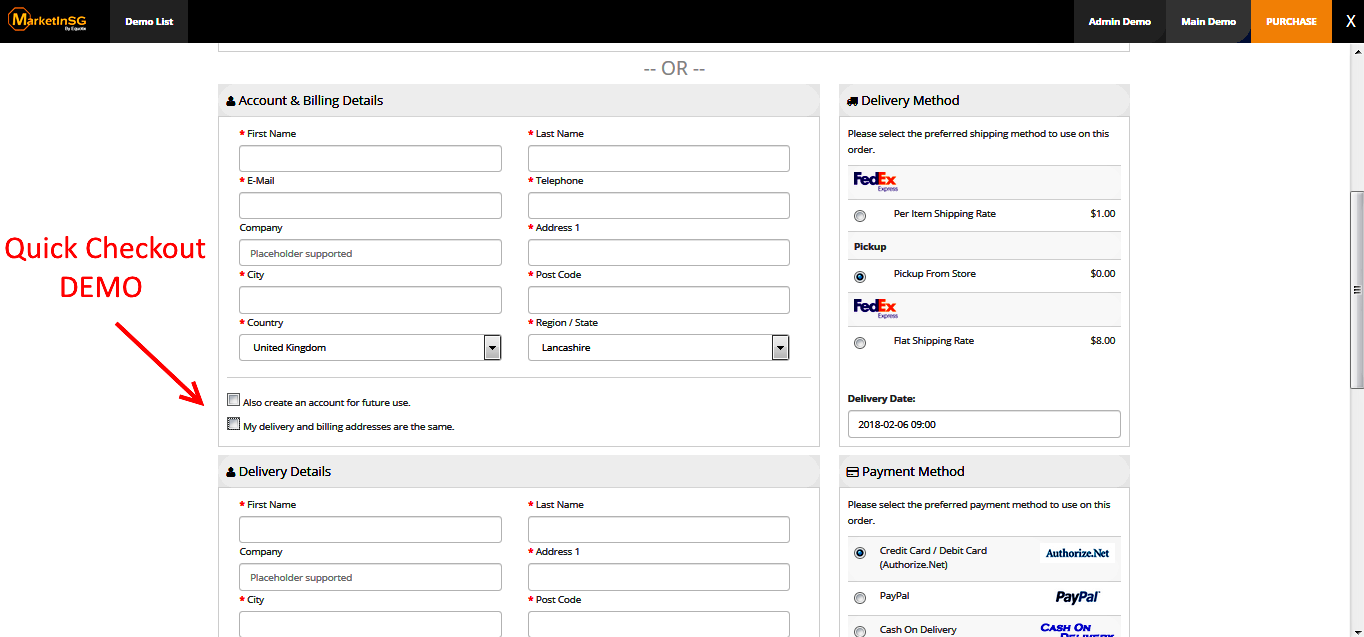This screenshot has width=1364, height=637.
Task: Switch to the Admin Demo tab
Action: [x=1120, y=21]
